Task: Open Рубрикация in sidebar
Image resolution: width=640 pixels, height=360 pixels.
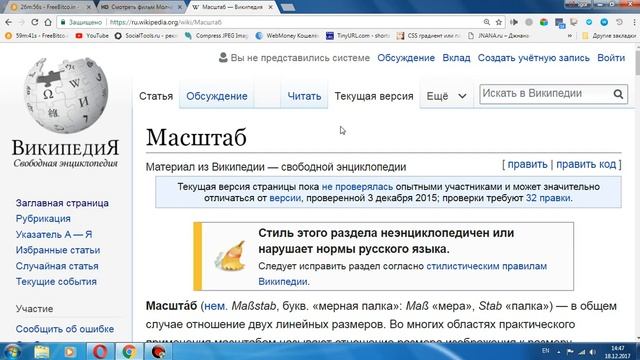Action: [43, 219]
